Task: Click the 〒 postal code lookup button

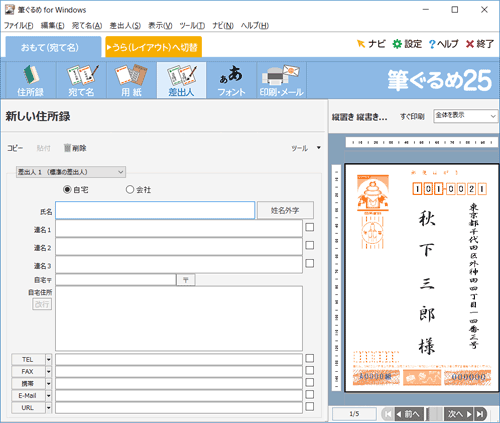Action: [186, 280]
